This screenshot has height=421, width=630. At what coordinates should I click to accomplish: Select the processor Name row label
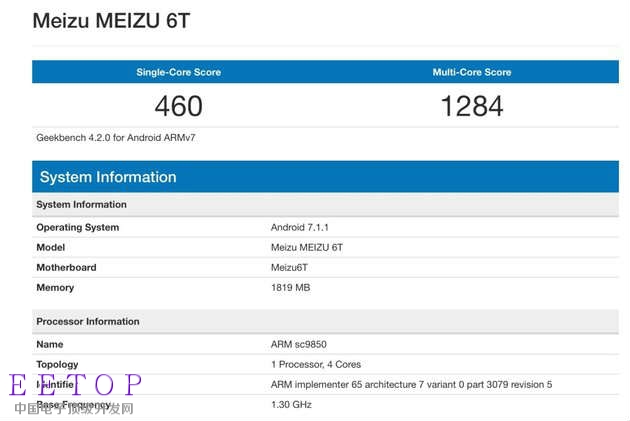pyautogui.click(x=49, y=344)
